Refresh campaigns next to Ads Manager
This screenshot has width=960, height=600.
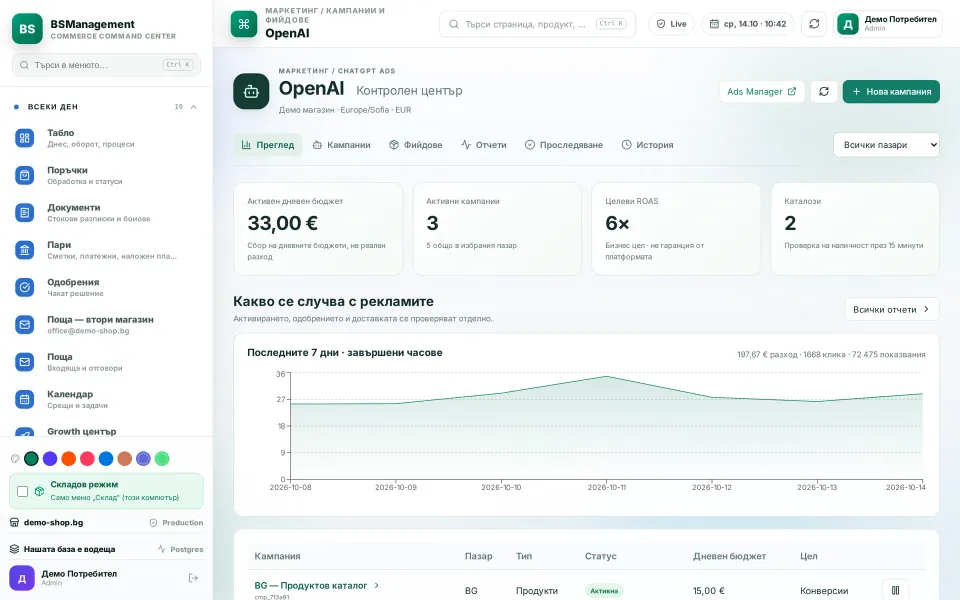tap(823, 91)
